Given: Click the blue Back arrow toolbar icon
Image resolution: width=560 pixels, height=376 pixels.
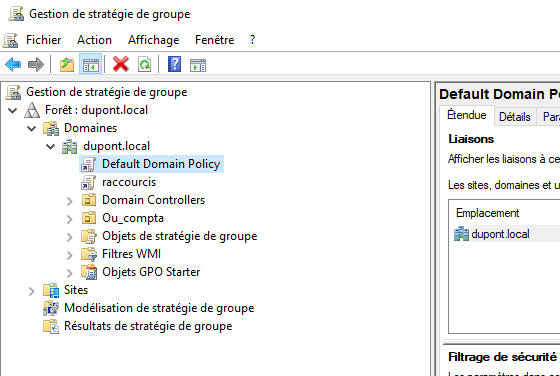Looking at the screenshot, I should point(13,65).
